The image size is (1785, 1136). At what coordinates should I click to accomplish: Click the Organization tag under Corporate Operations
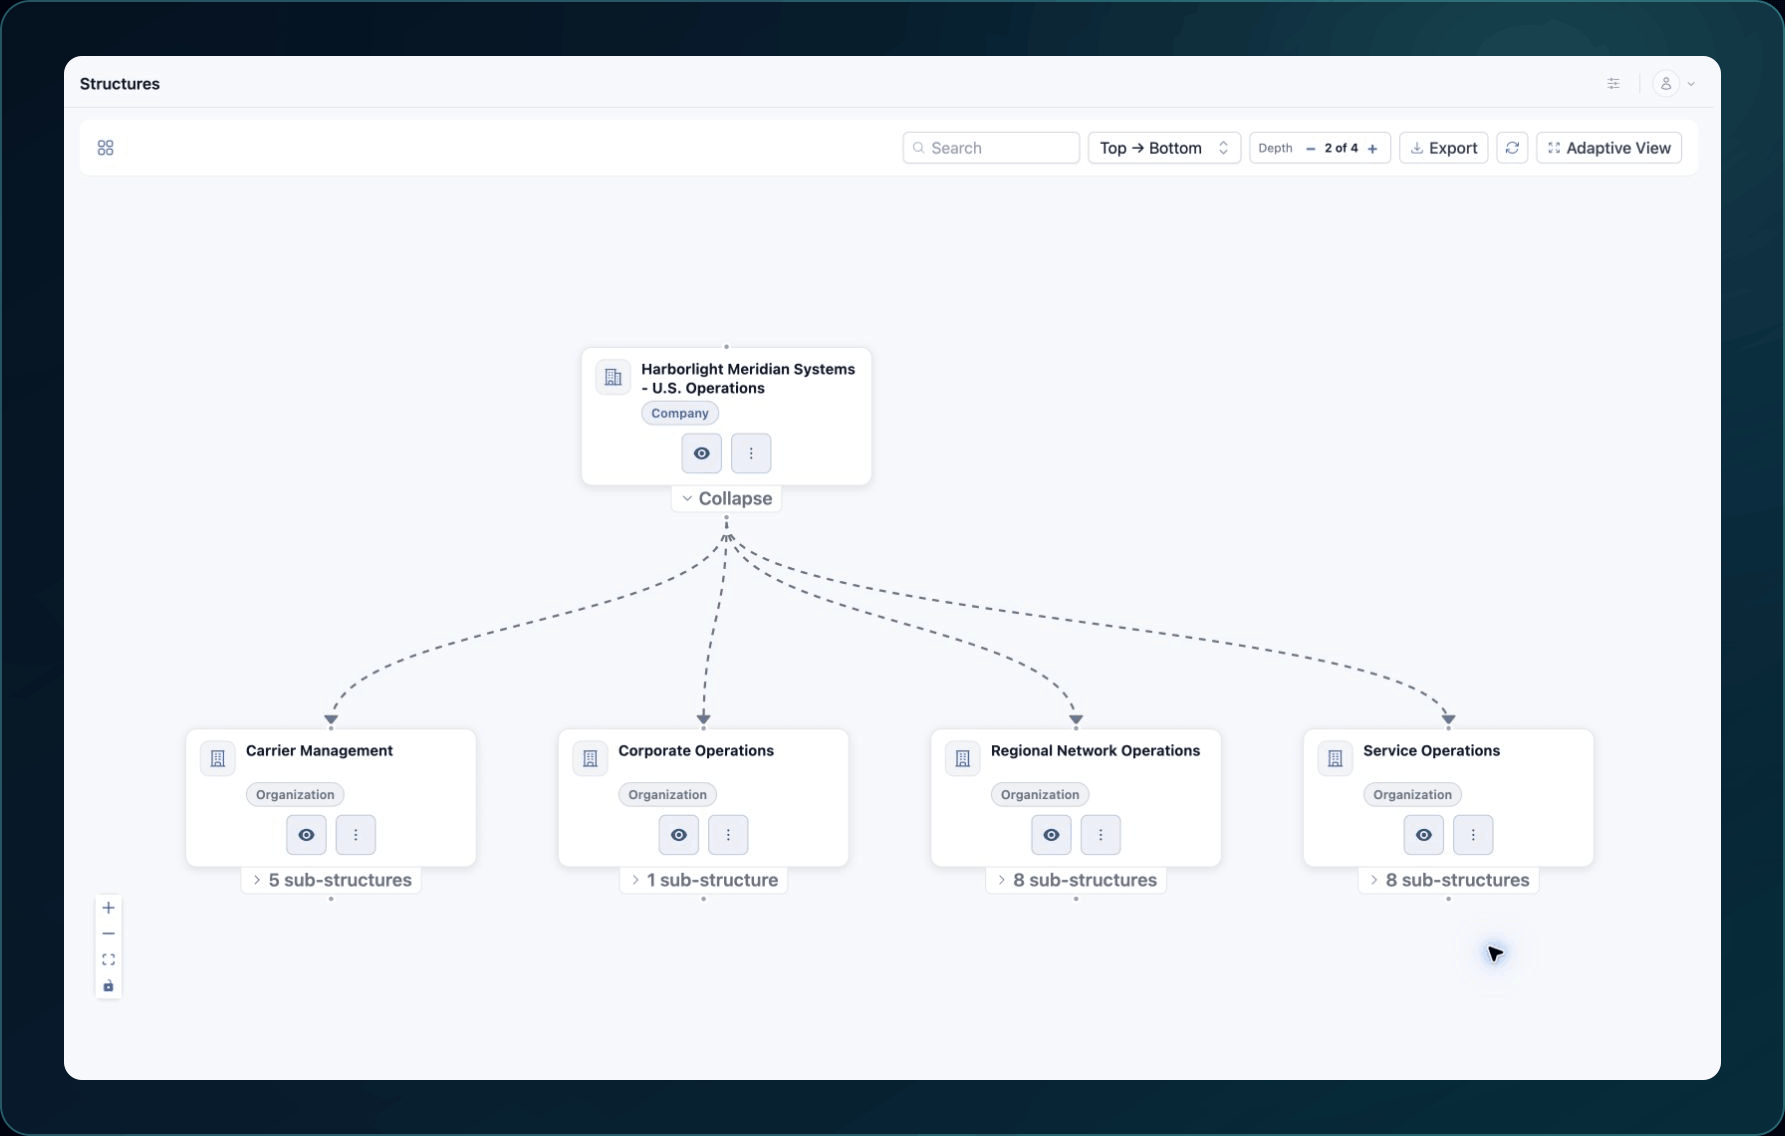667,795
